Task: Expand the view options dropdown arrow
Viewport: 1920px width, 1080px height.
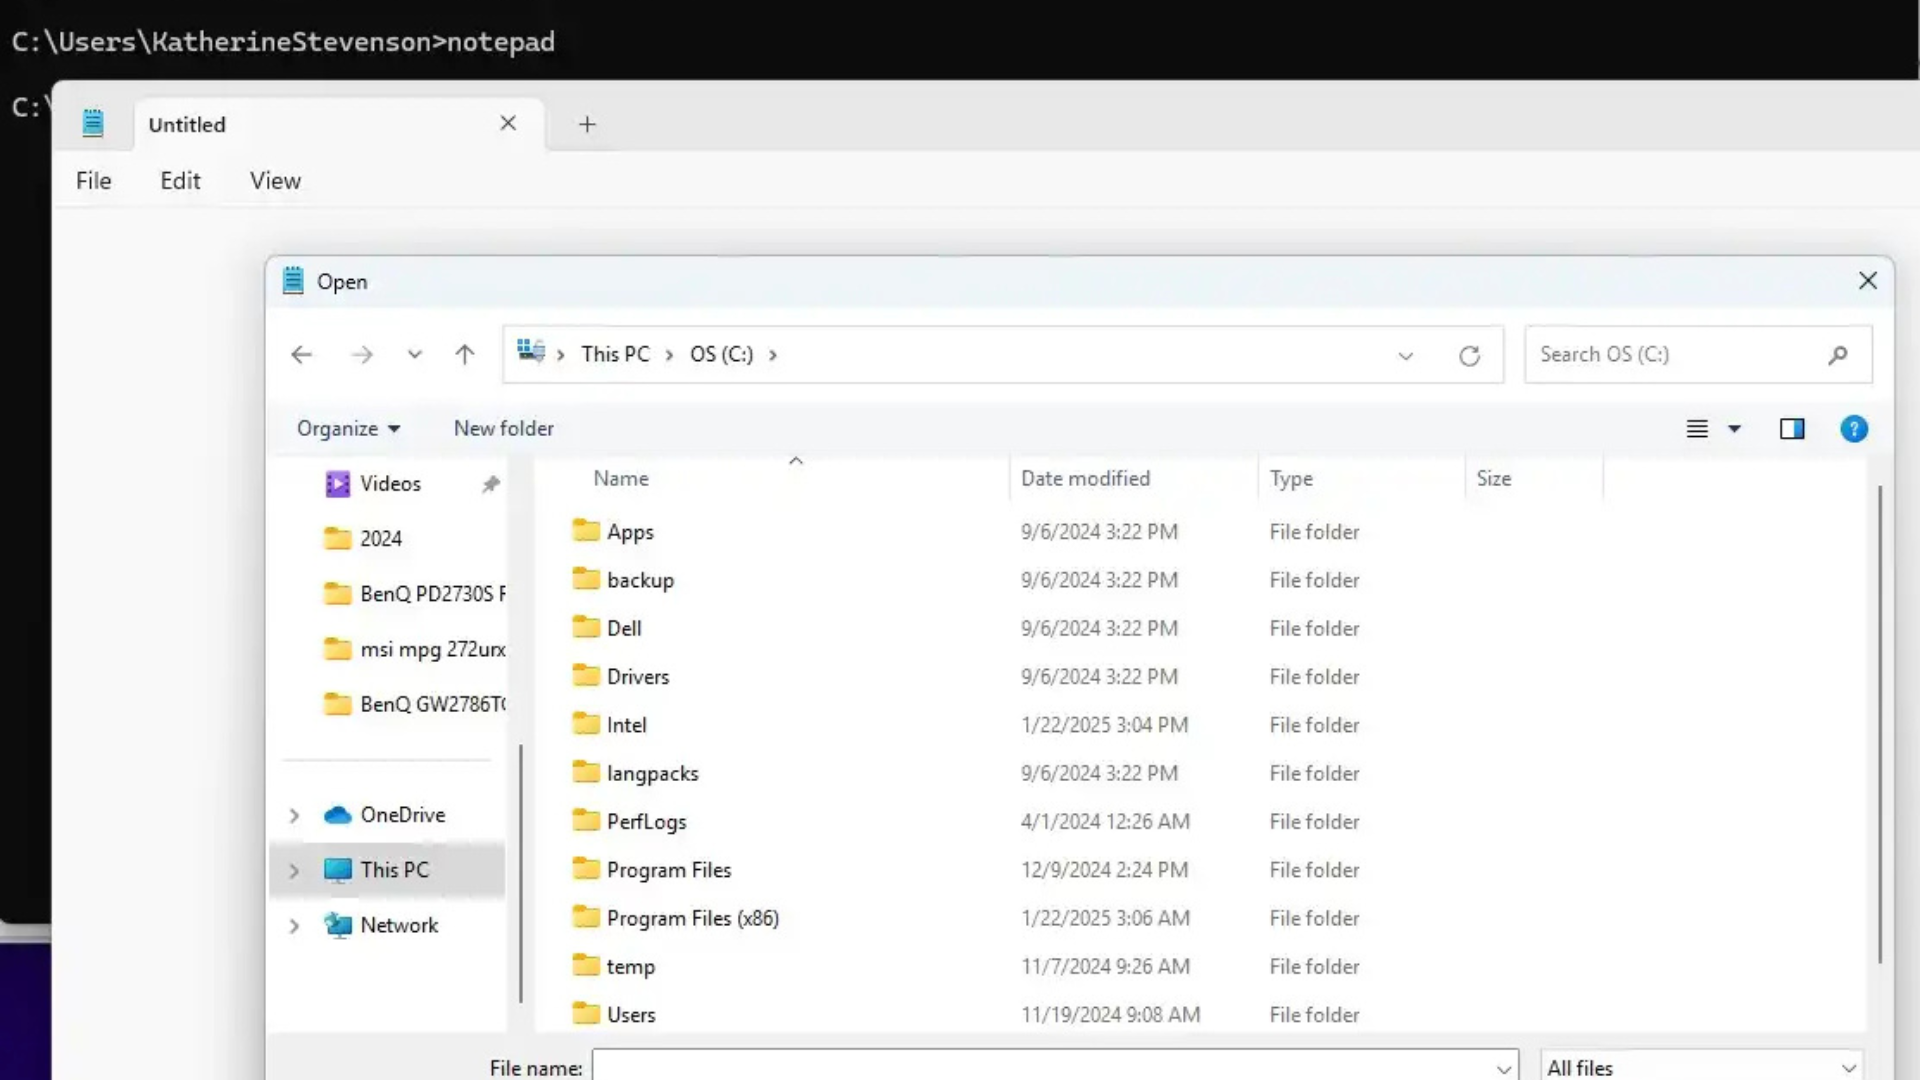Action: [x=1735, y=429]
